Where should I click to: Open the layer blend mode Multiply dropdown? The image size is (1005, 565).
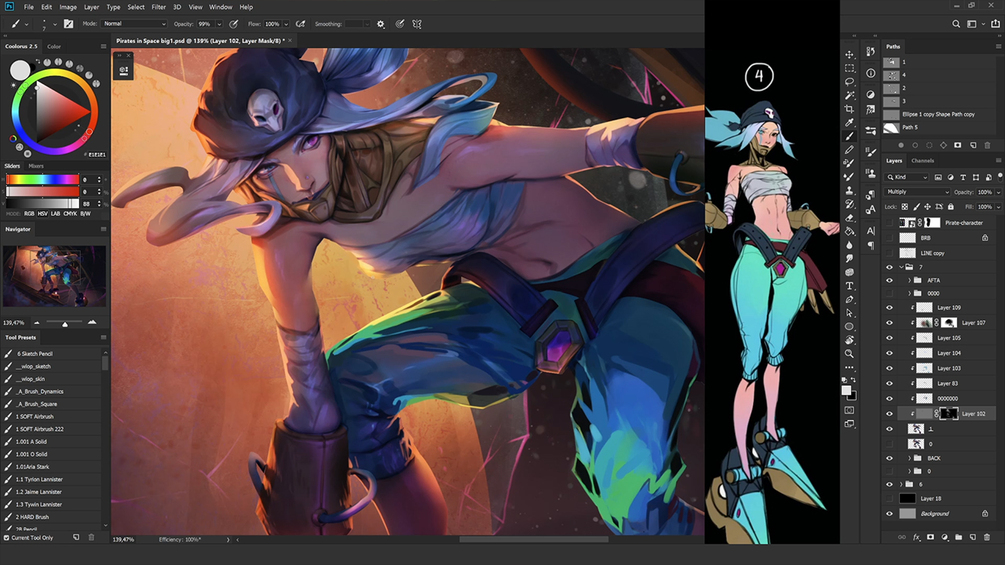(x=918, y=192)
